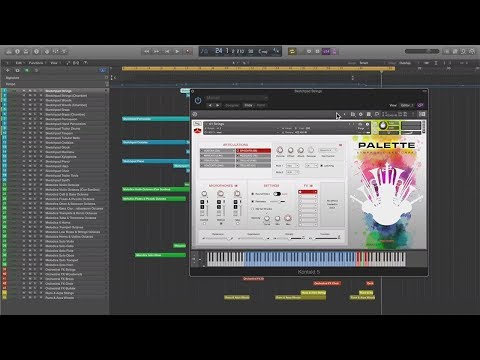This screenshot has height=360, width=480.
Task: Open the Manual preset dropdown in plugin header
Action: tap(236, 98)
